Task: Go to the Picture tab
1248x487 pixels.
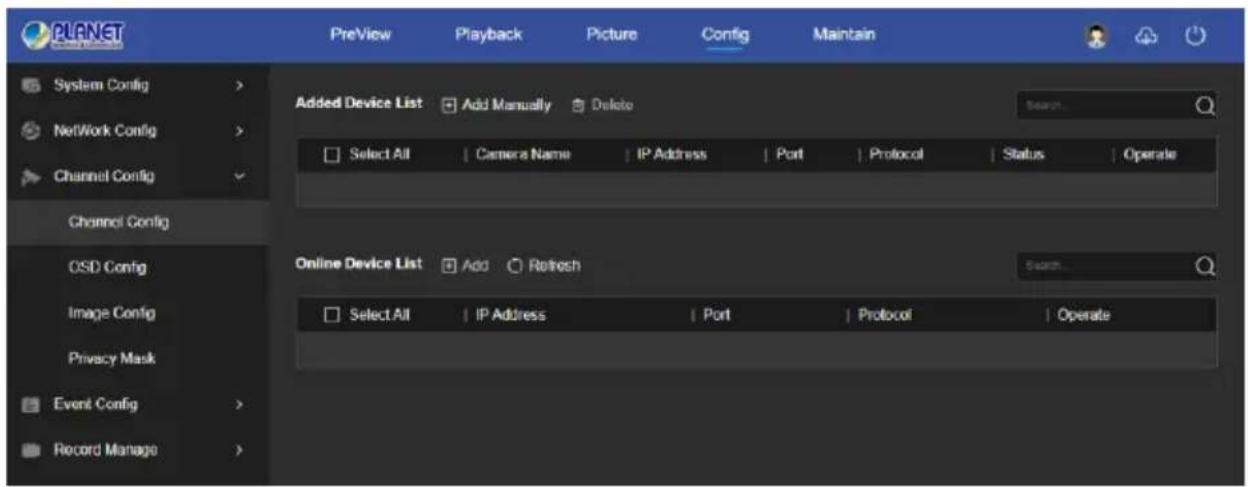Action: [x=611, y=35]
